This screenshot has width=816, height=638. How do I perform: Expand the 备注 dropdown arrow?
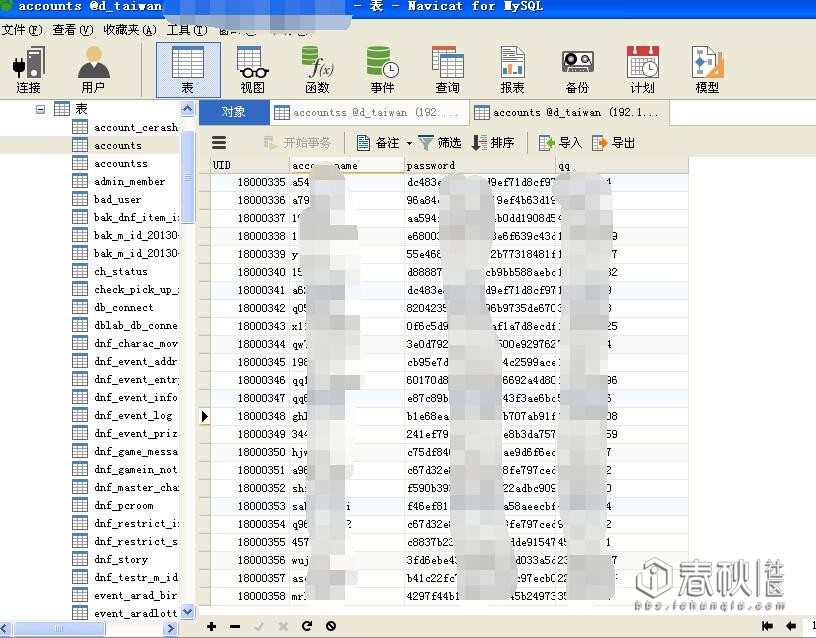[x=408, y=143]
